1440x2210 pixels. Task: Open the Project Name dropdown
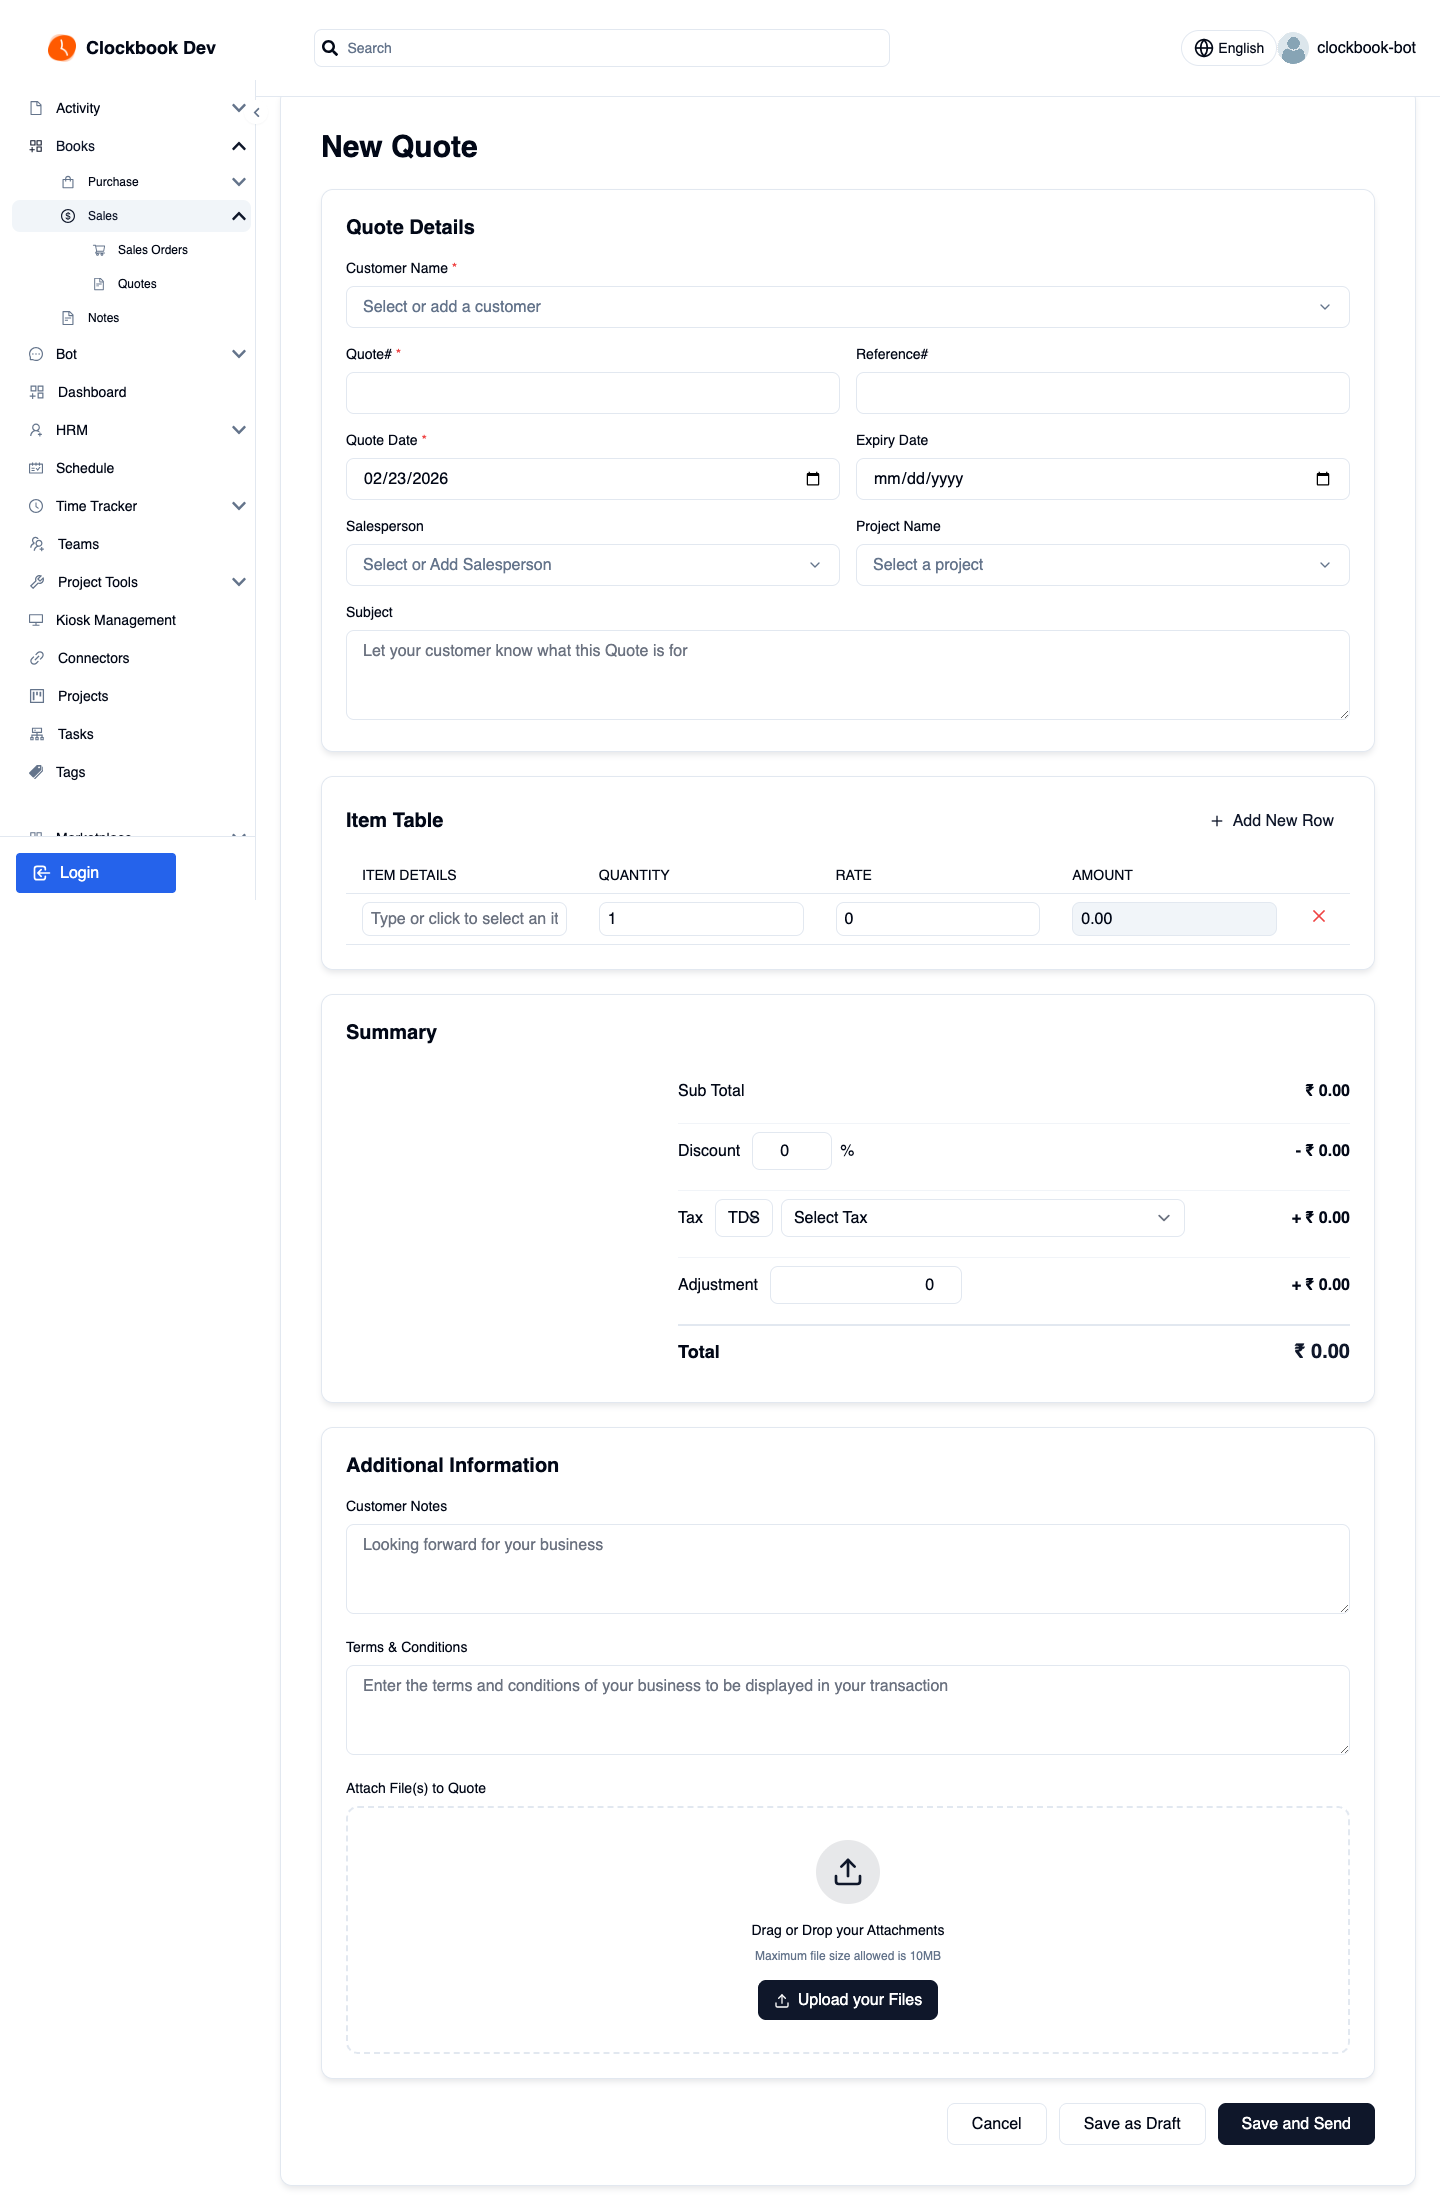pyautogui.click(x=1103, y=565)
